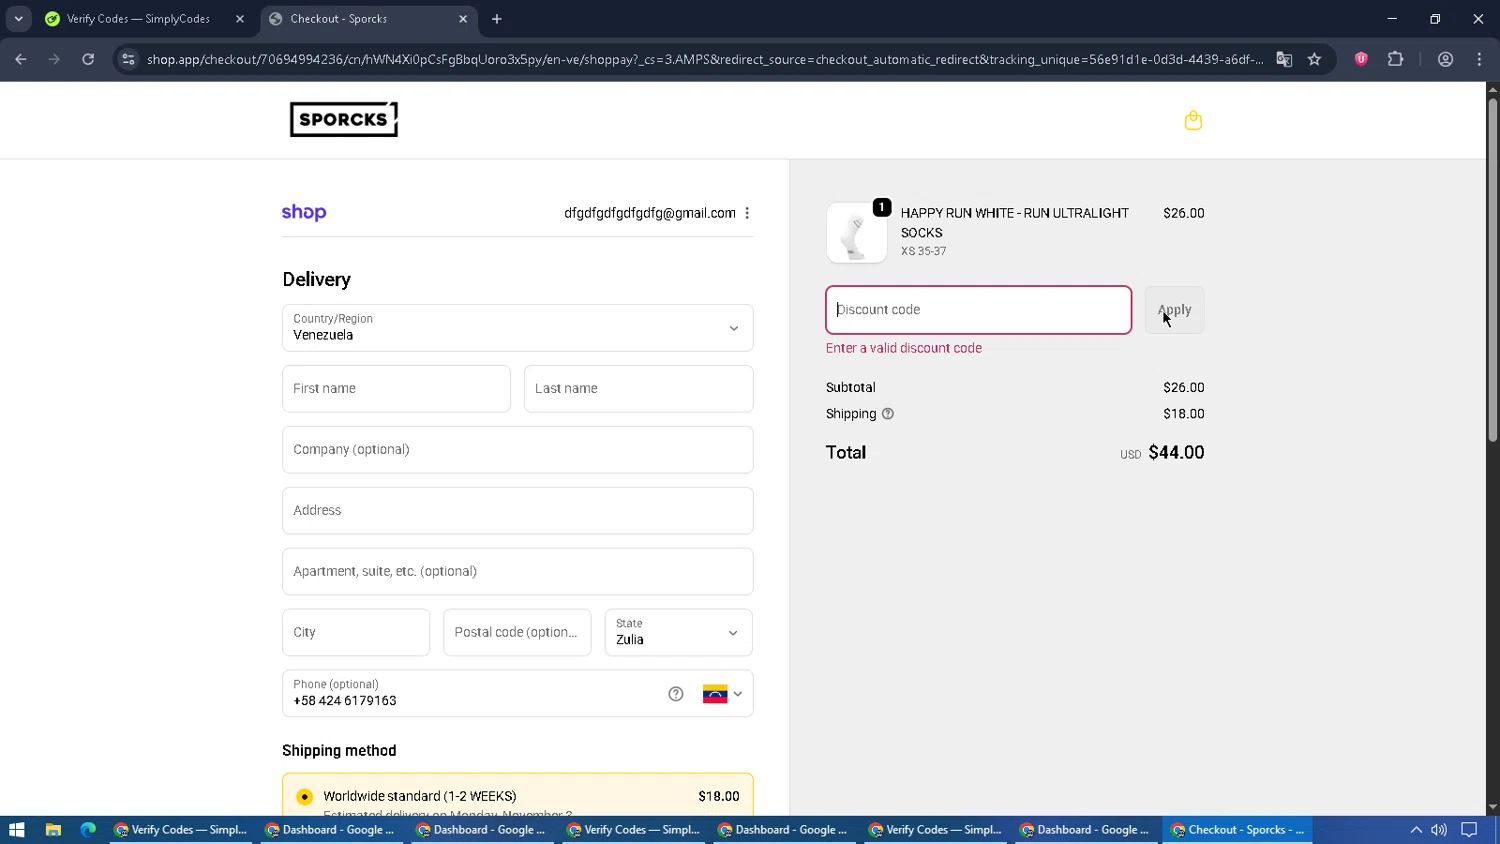Open the notifications action center icon

[x=1469, y=830]
